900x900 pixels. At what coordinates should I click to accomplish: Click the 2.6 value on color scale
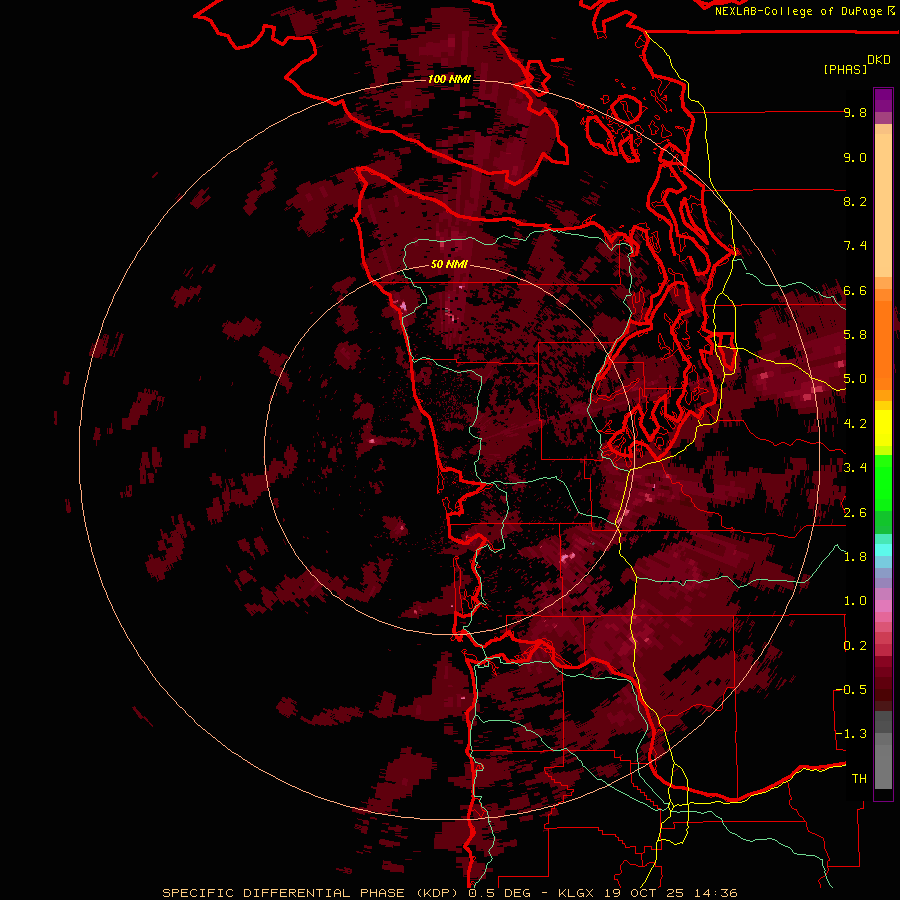tap(855, 513)
